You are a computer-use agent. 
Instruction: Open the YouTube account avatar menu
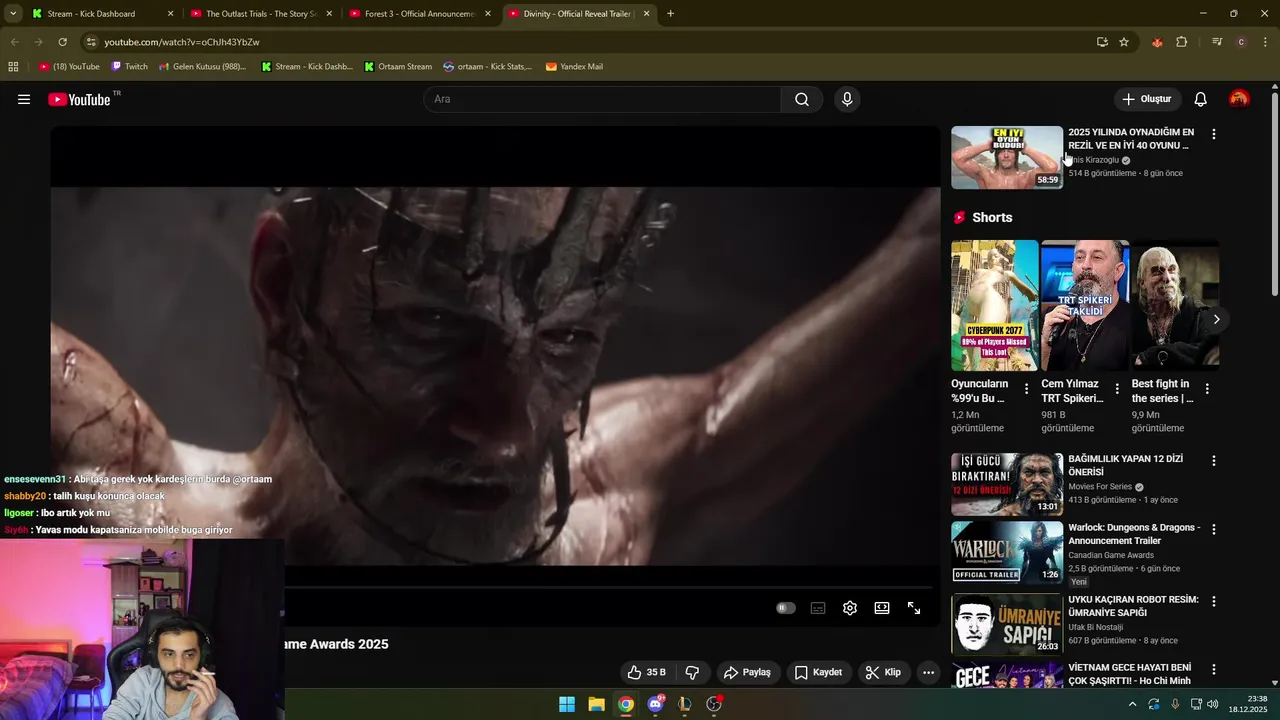coord(1239,99)
